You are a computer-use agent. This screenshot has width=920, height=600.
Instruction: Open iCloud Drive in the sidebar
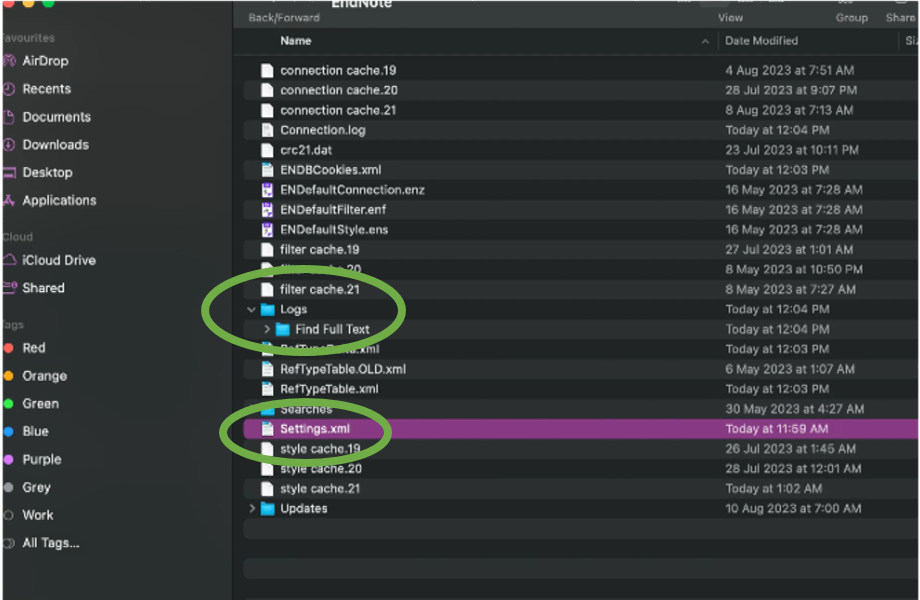coord(58,260)
